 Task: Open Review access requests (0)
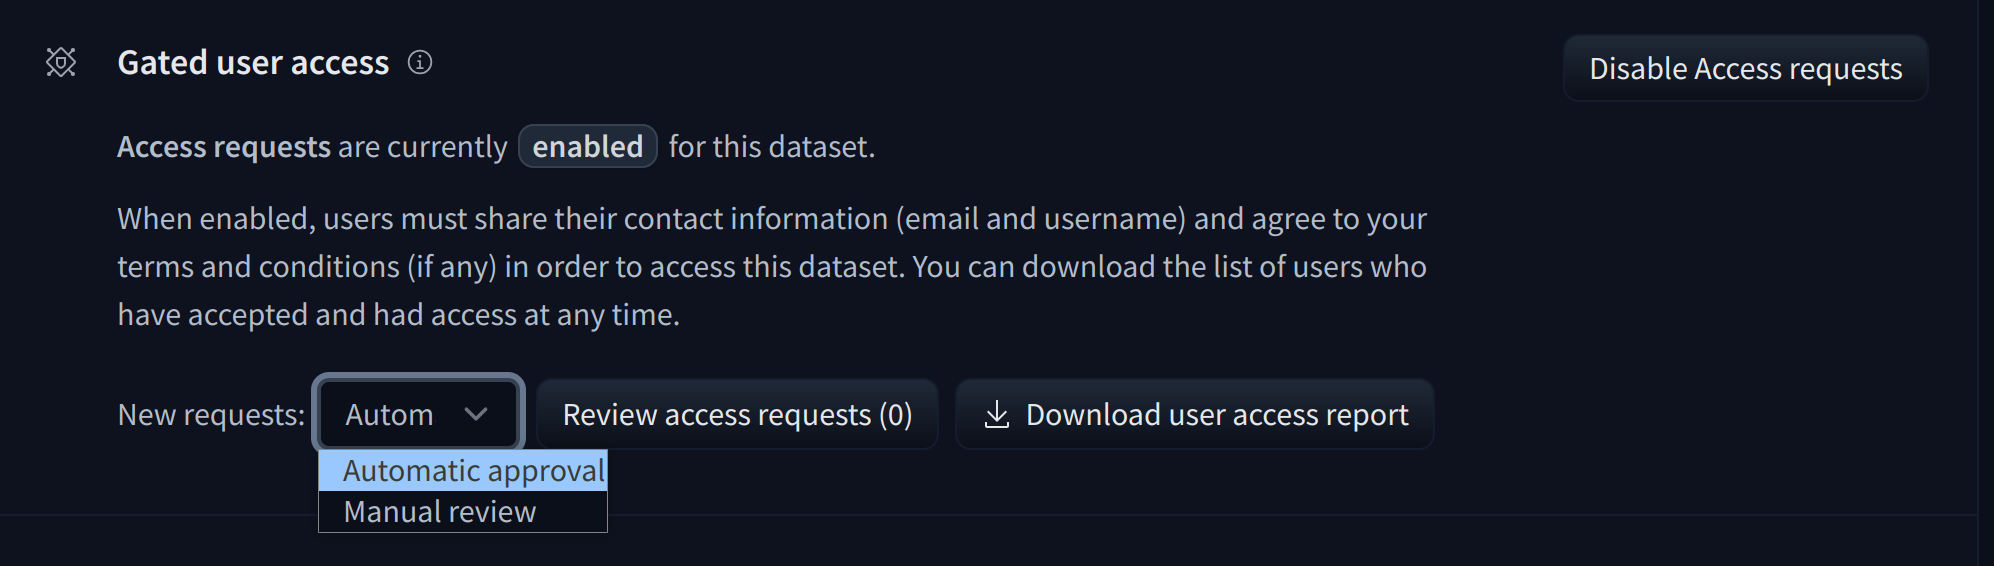pyautogui.click(x=737, y=414)
